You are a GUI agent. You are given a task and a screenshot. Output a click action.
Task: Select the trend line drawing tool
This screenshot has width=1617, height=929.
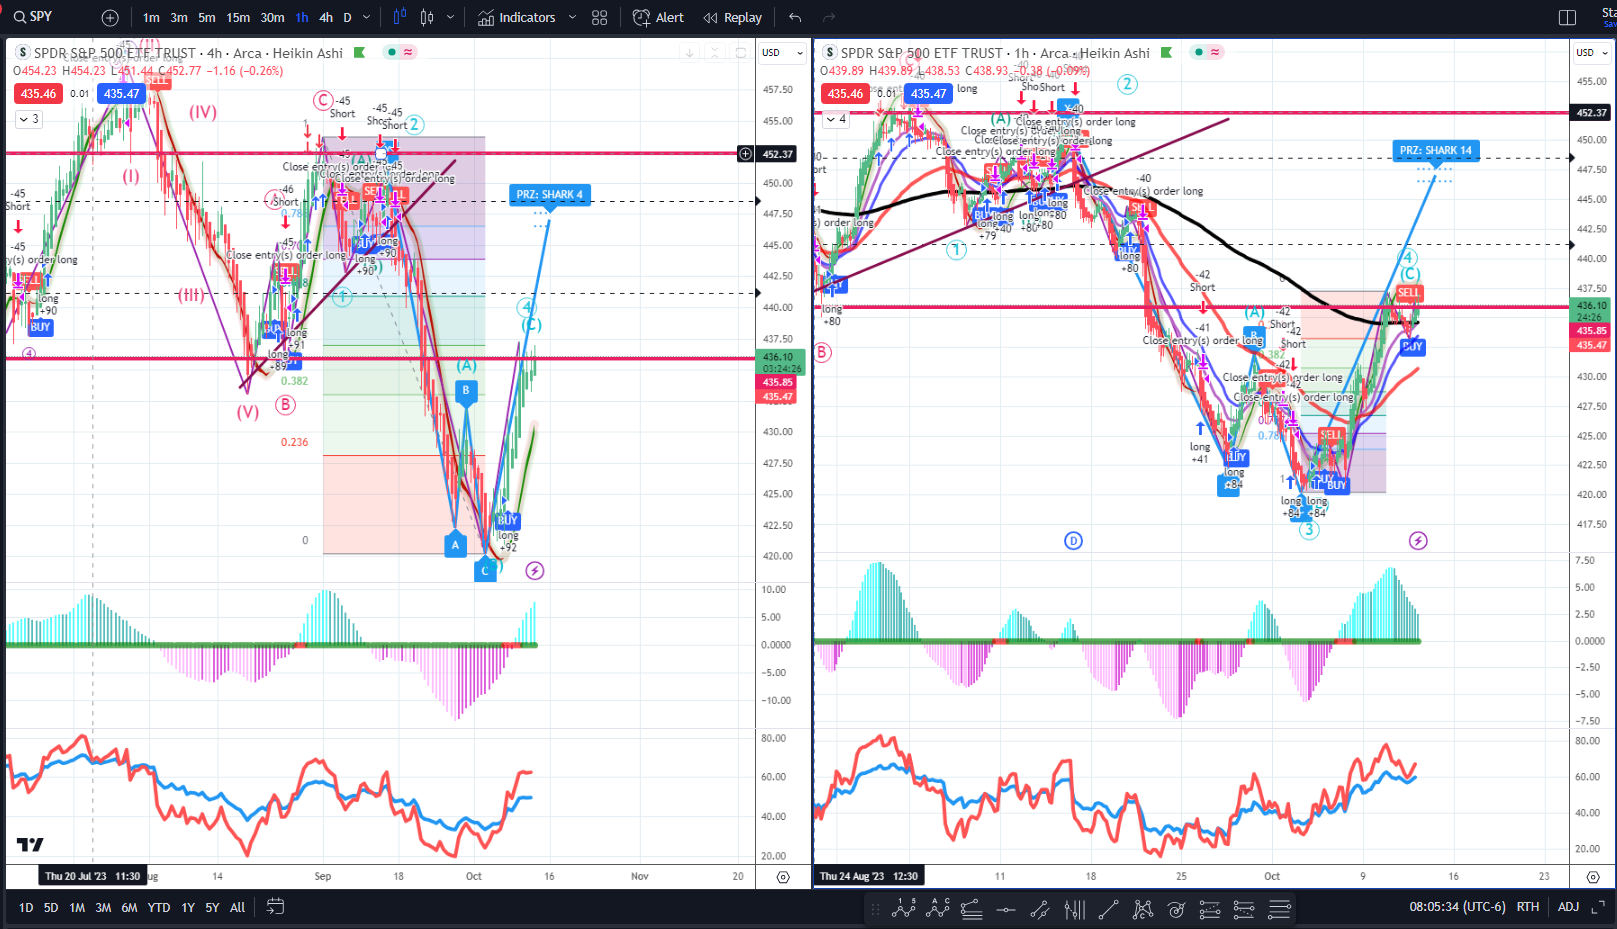[x=1108, y=909]
